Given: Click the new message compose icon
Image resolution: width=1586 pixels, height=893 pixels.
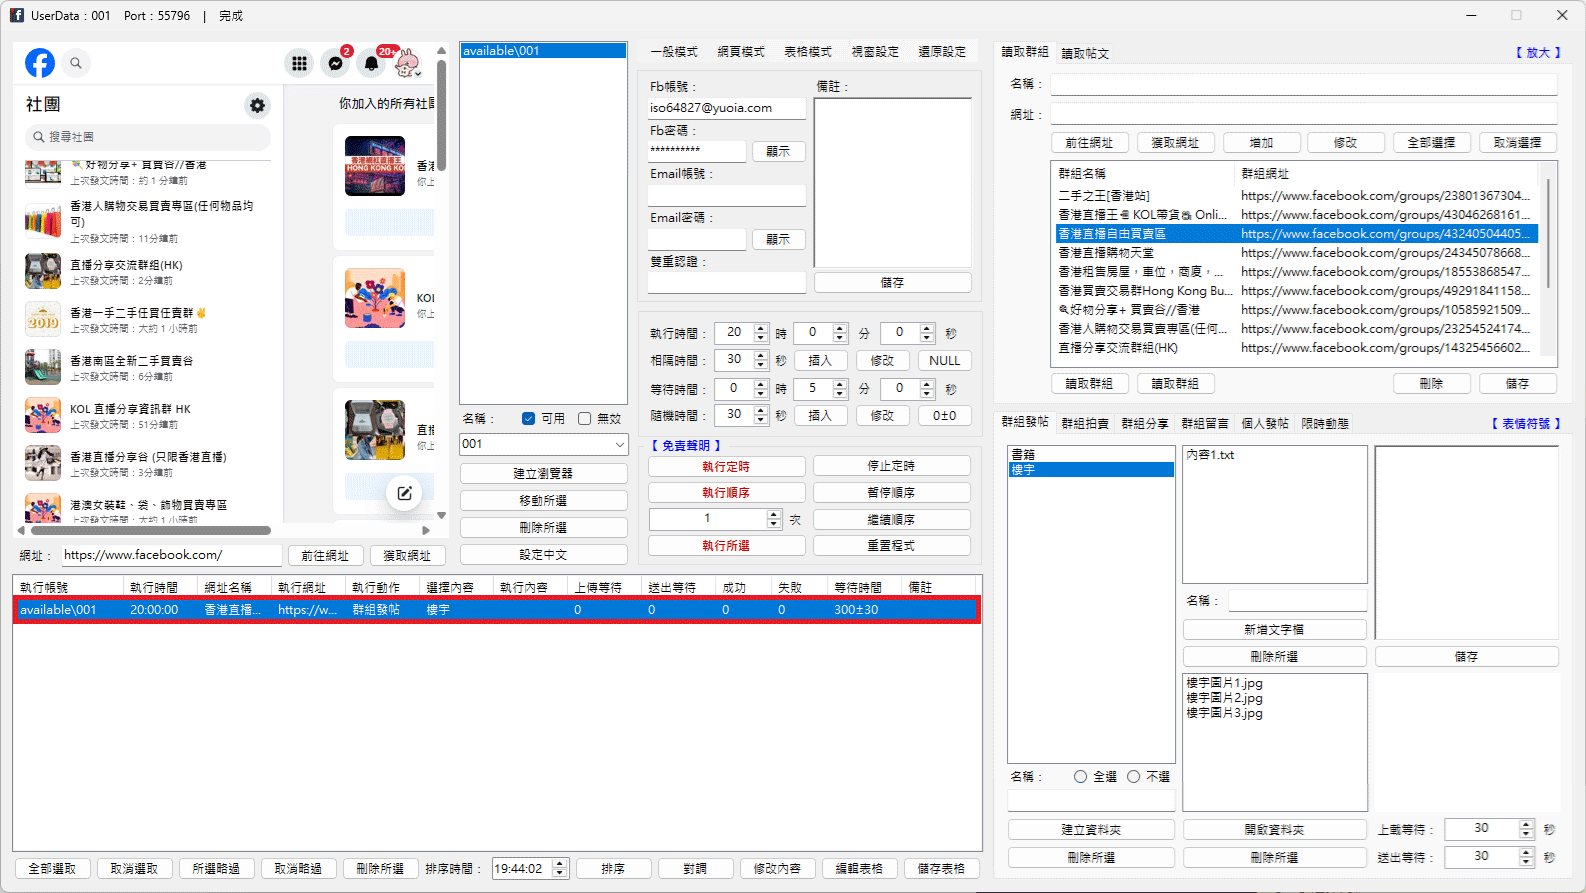Looking at the screenshot, I should click(405, 493).
